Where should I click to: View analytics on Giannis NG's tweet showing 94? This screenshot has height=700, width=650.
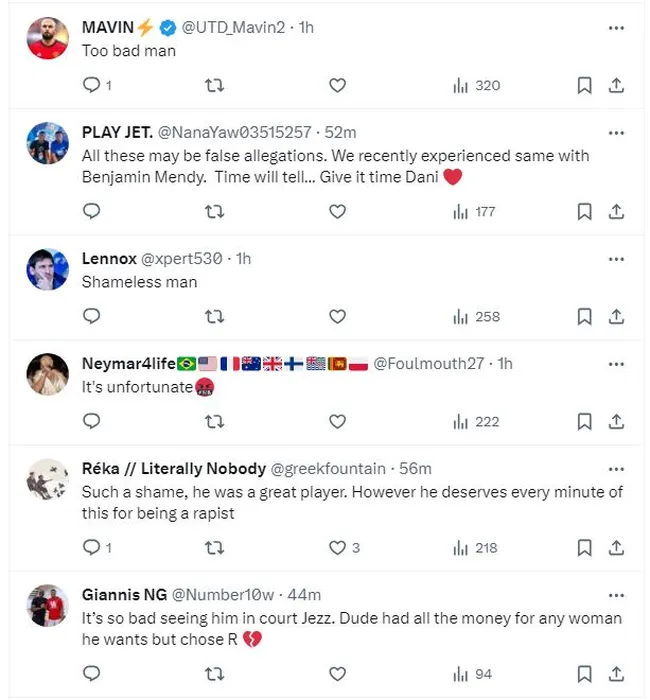coord(472,674)
